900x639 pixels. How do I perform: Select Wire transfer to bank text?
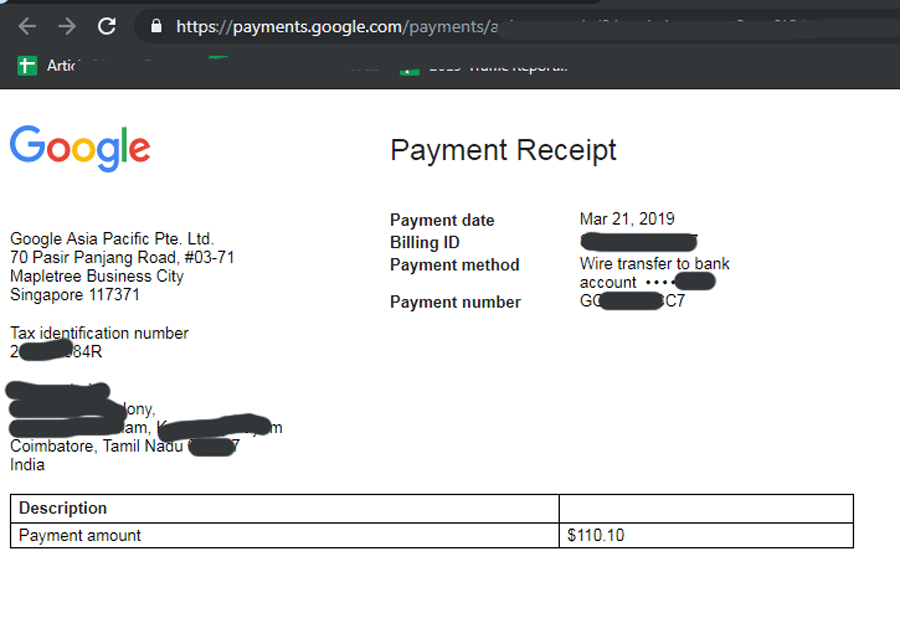click(654, 264)
